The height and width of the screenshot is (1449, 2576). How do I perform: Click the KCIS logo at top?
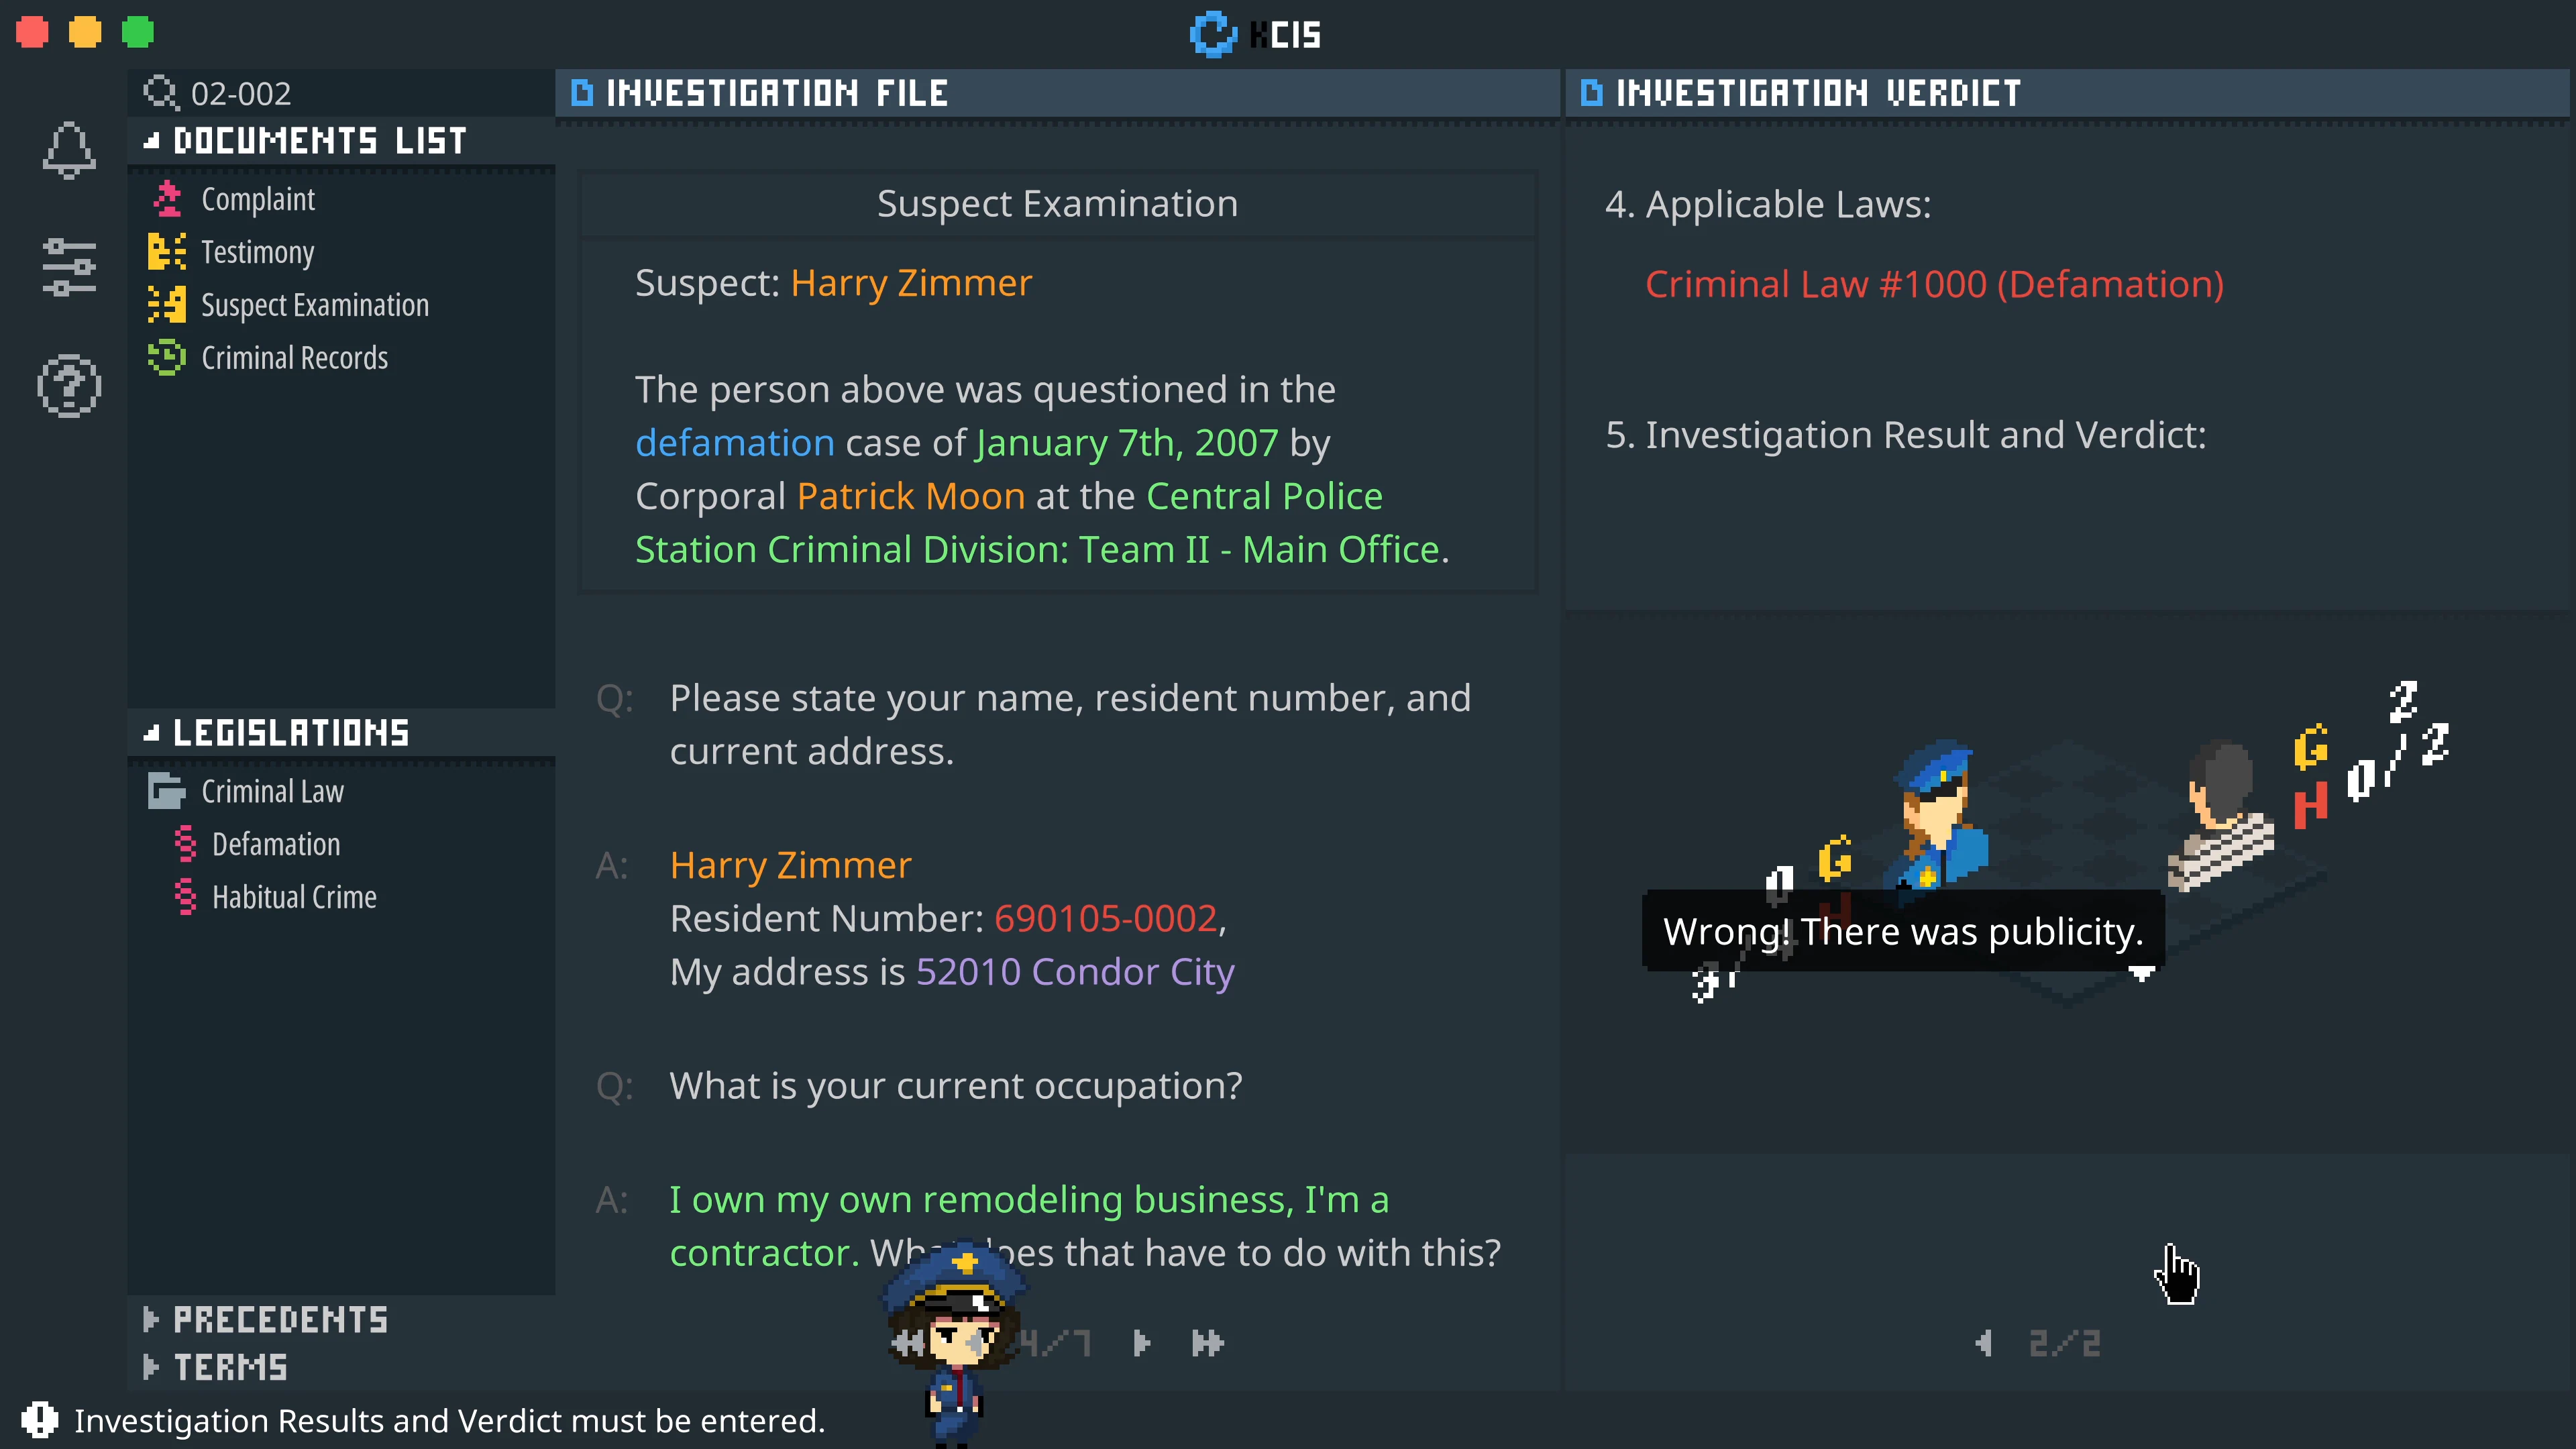point(1256,33)
